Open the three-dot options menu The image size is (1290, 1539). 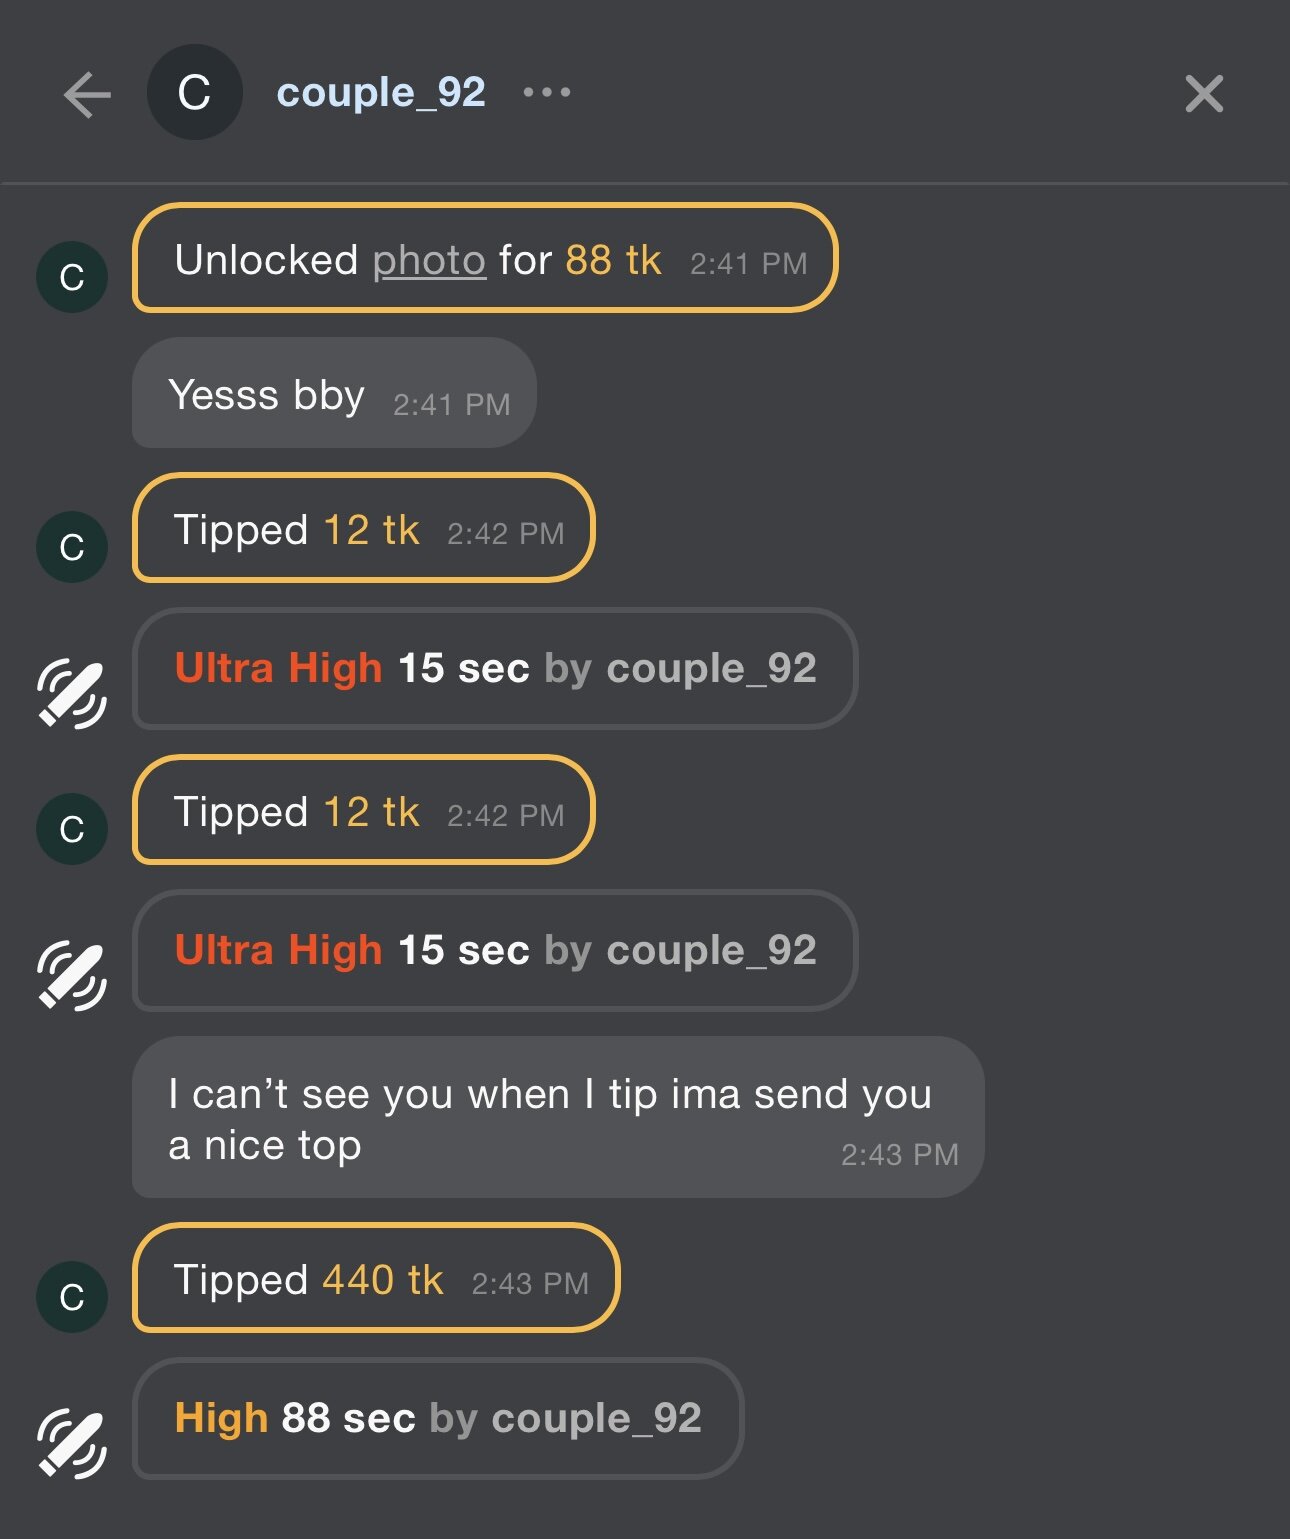[x=547, y=93]
